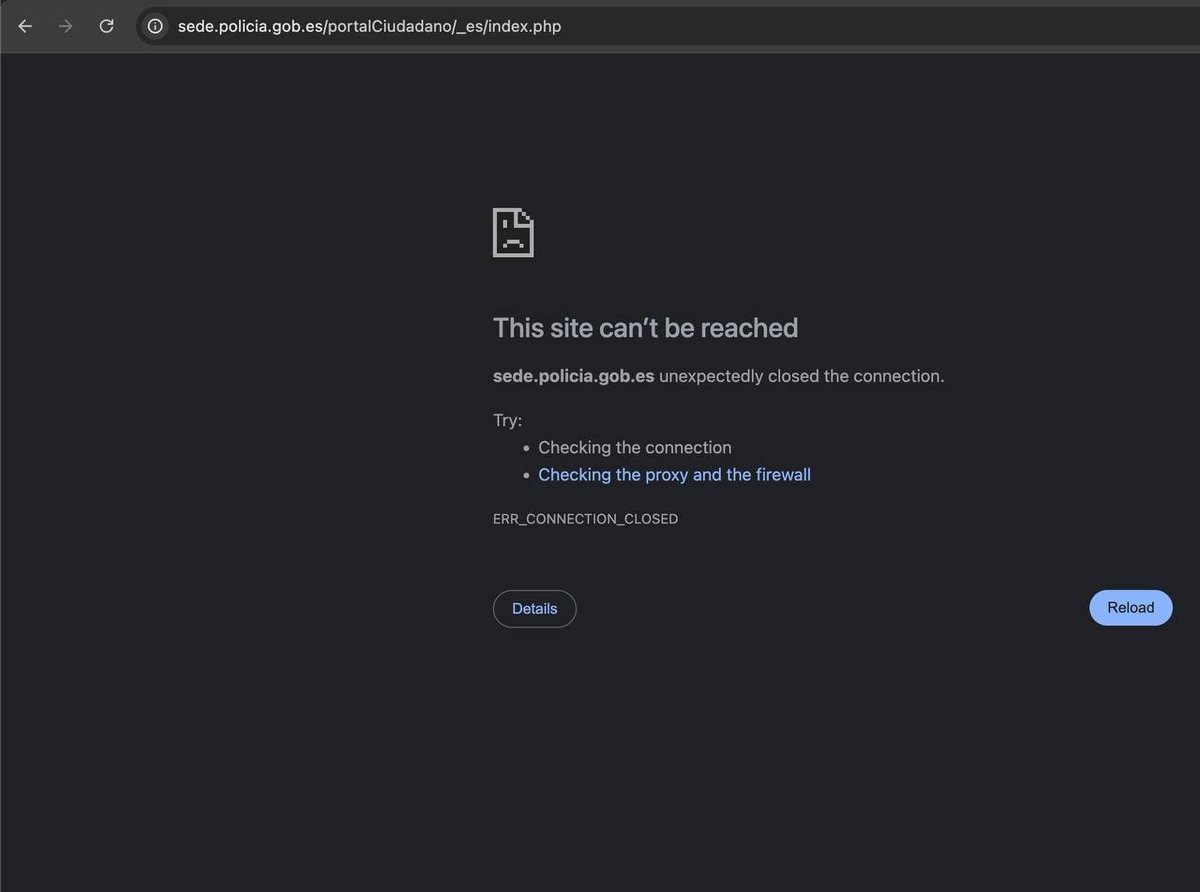Click the sad page error icon

pyautogui.click(x=513, y=232)
